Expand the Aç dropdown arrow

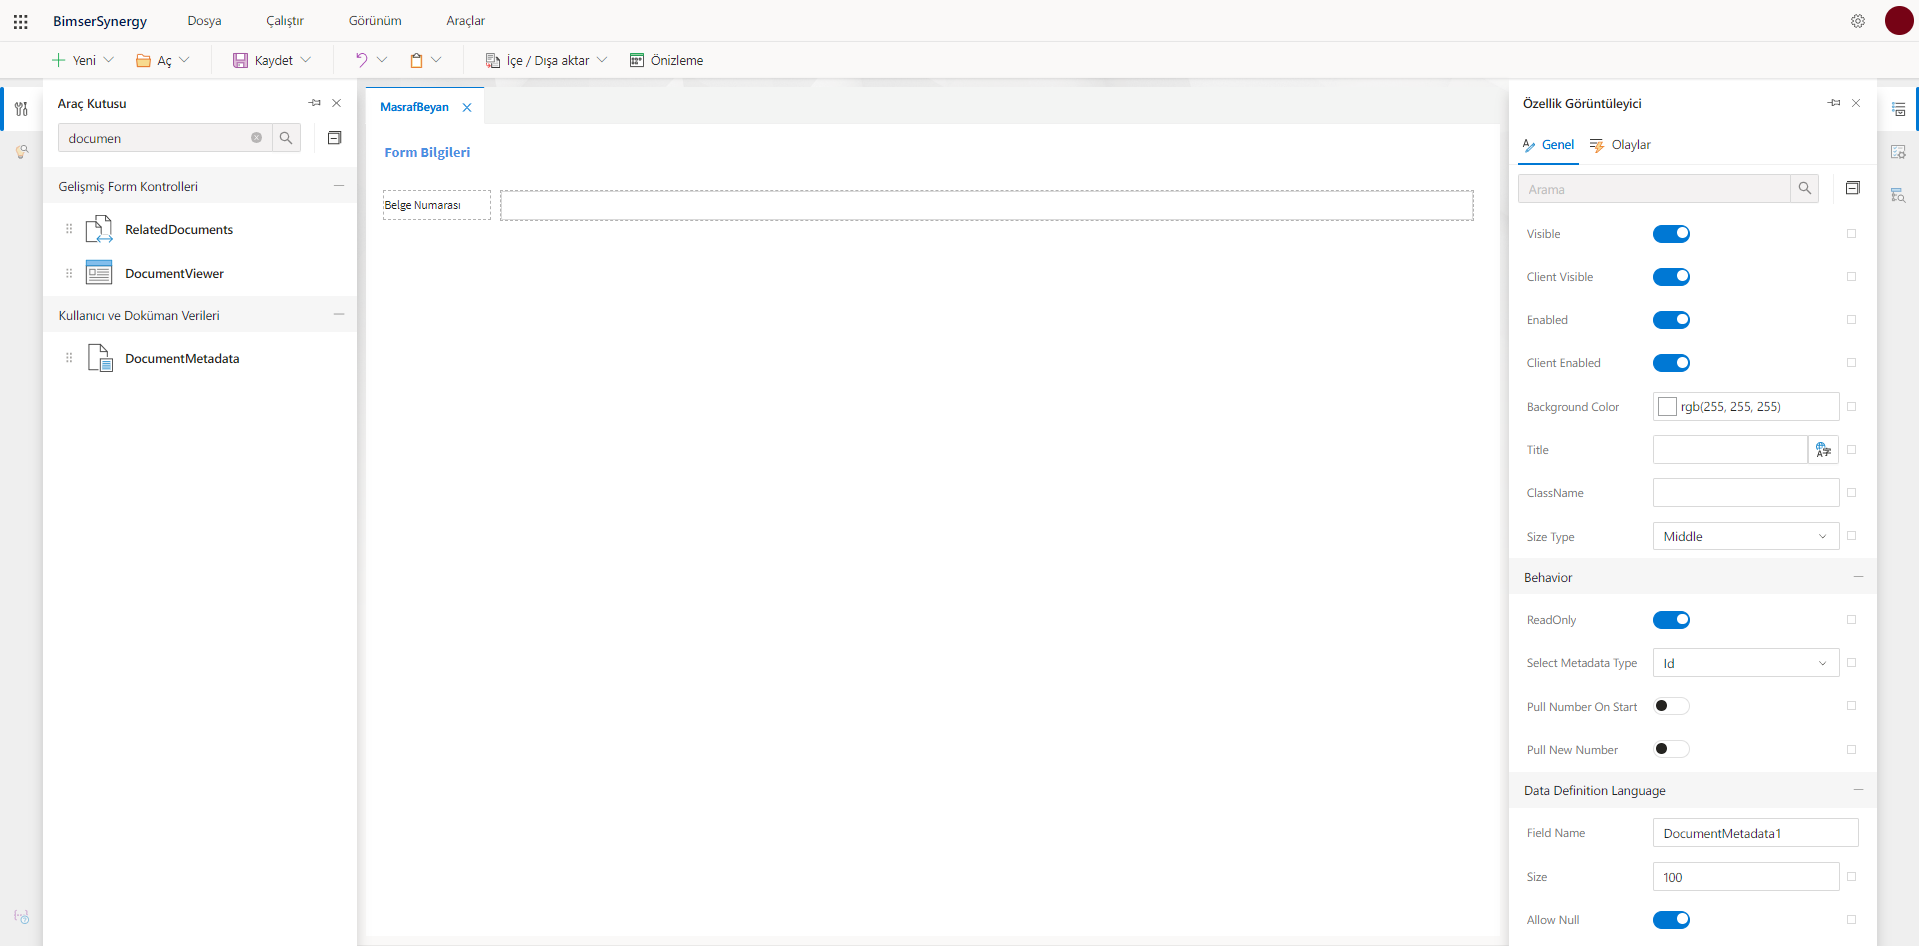click(x=184, y=60)
